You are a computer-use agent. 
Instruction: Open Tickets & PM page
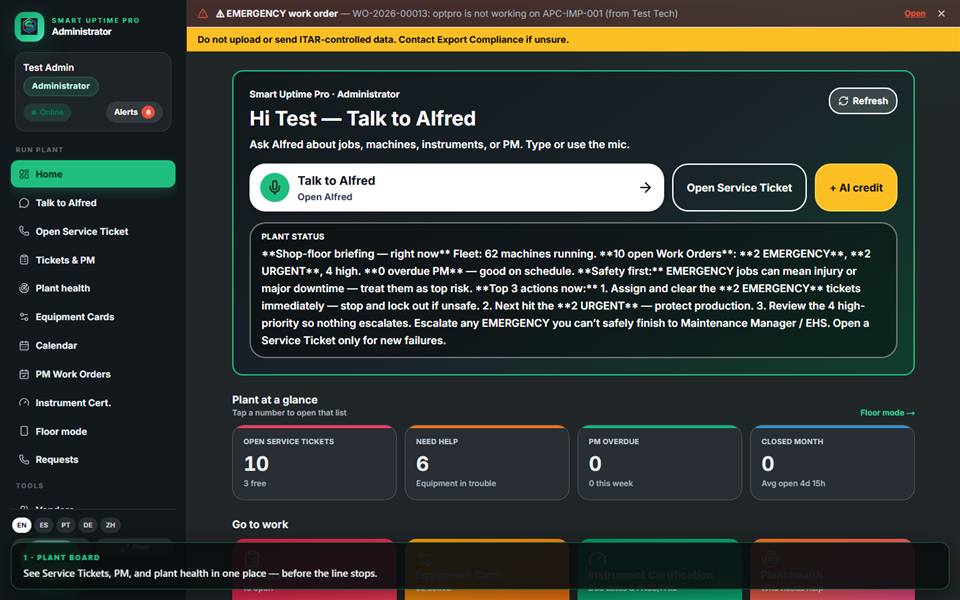(93, 260)
